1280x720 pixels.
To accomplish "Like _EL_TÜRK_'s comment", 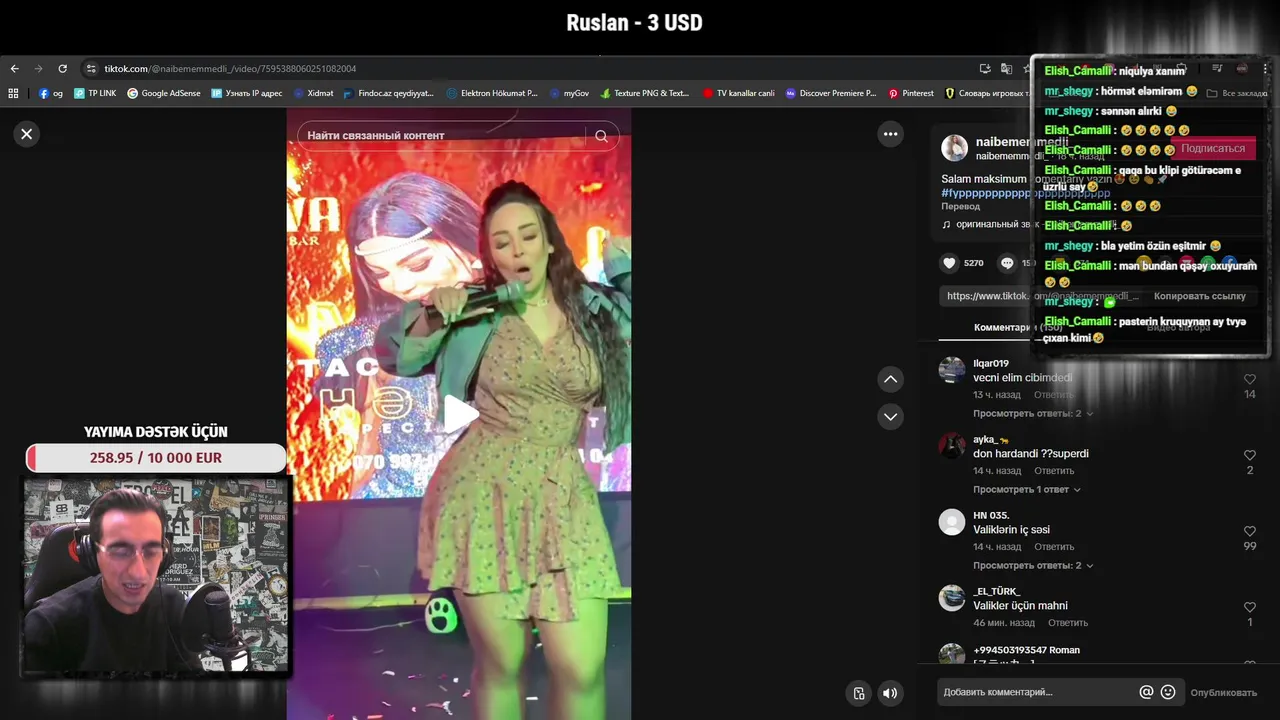I will click(1250, 608).
